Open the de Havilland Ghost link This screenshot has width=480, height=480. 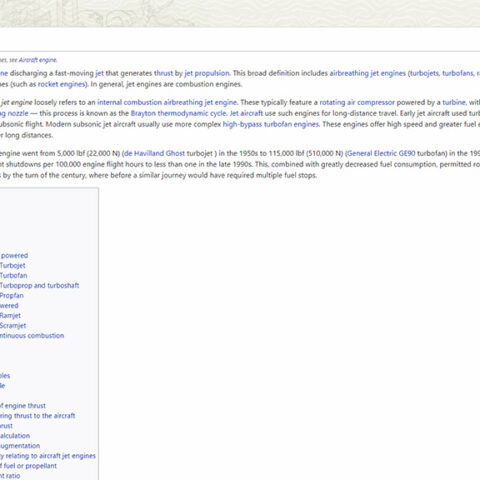click(154, 153)
